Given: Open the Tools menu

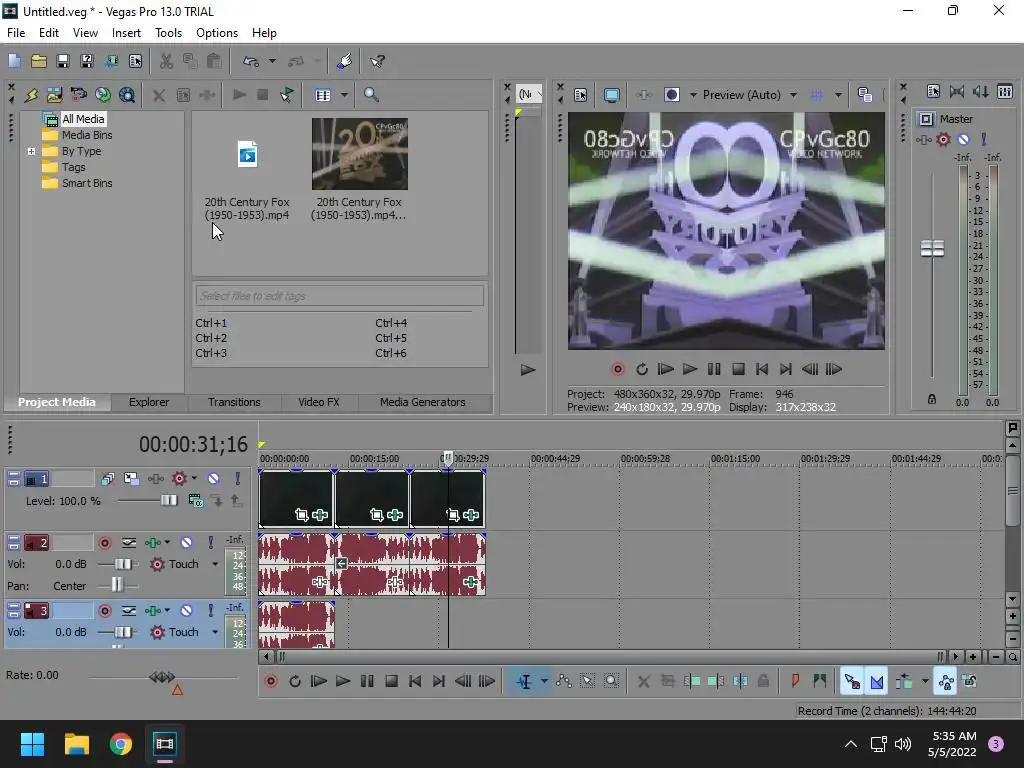Looking at the screenshot, I should pyautogui.click(x=168, y=33).
